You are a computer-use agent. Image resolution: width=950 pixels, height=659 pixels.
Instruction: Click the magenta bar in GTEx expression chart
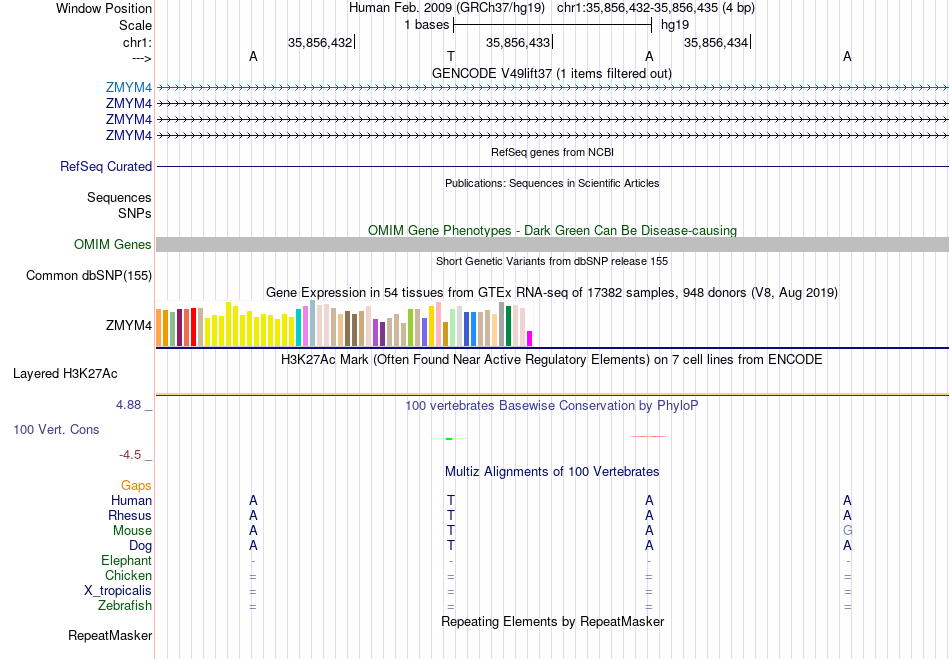[530, 339]
